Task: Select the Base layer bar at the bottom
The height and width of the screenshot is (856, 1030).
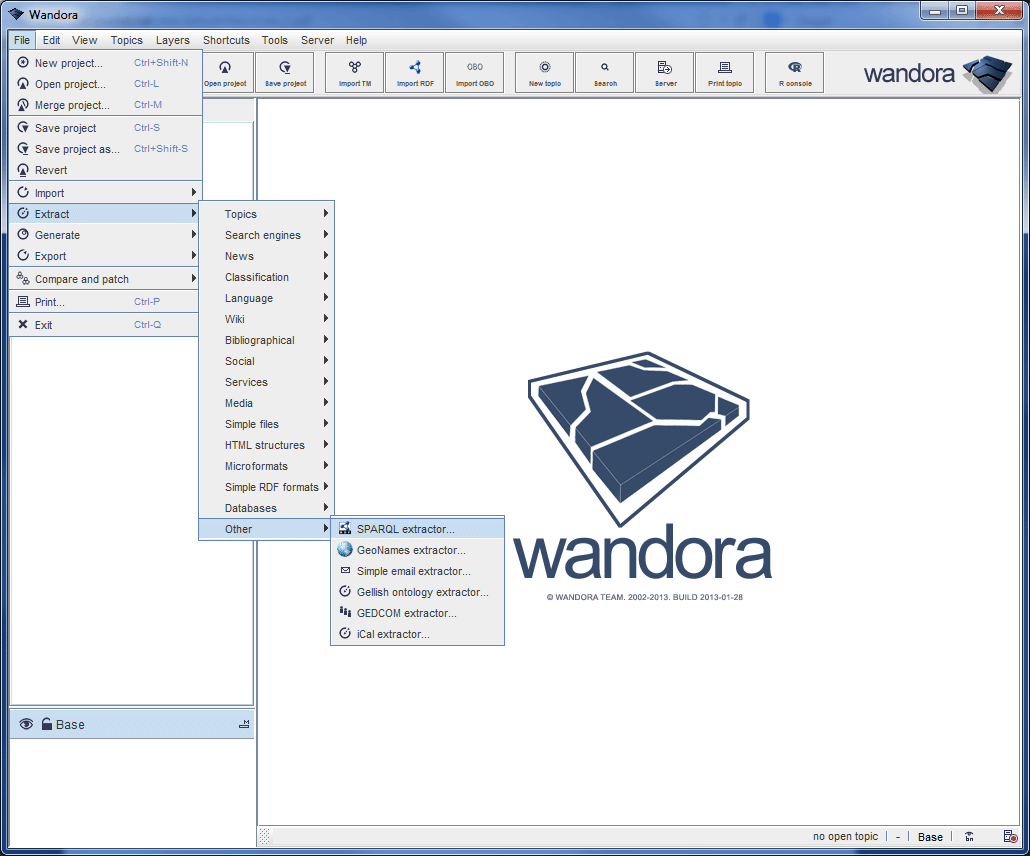Action: click(x=130, y=724)
